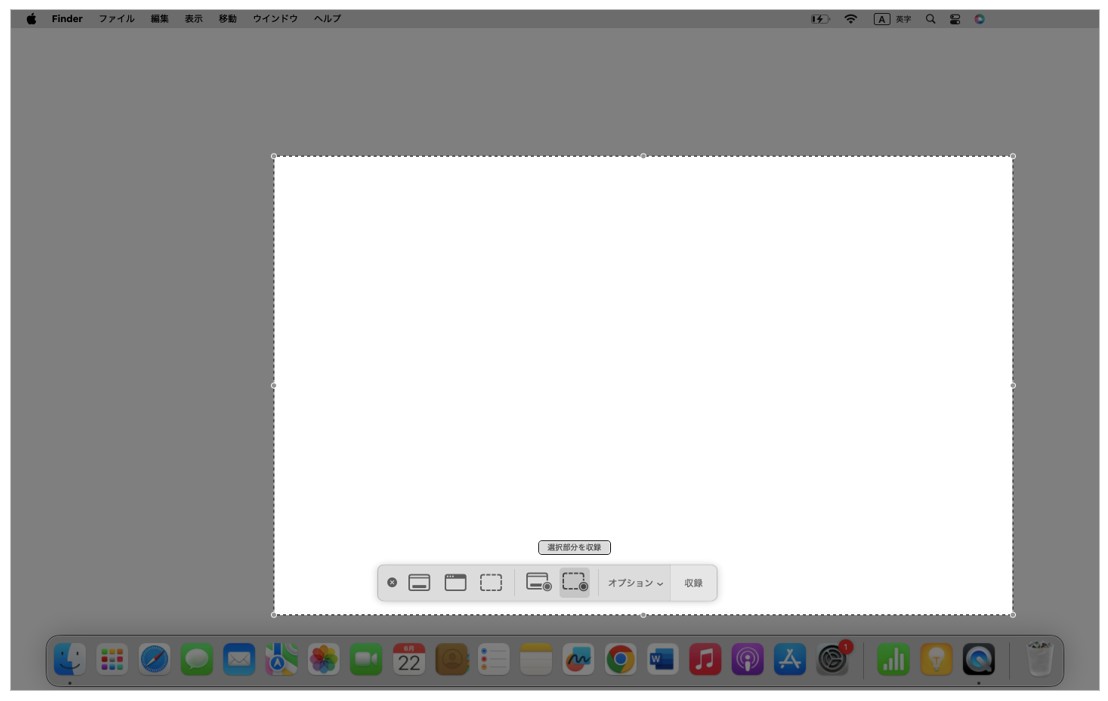Open Control Center from the menu bar
This screenshot has height=701, width=1108.
pyautogui.click(x=955, y=19)
